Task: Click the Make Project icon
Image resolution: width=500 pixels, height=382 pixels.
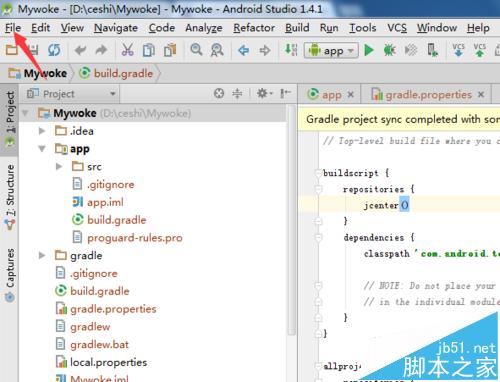Action: (291, 50)
